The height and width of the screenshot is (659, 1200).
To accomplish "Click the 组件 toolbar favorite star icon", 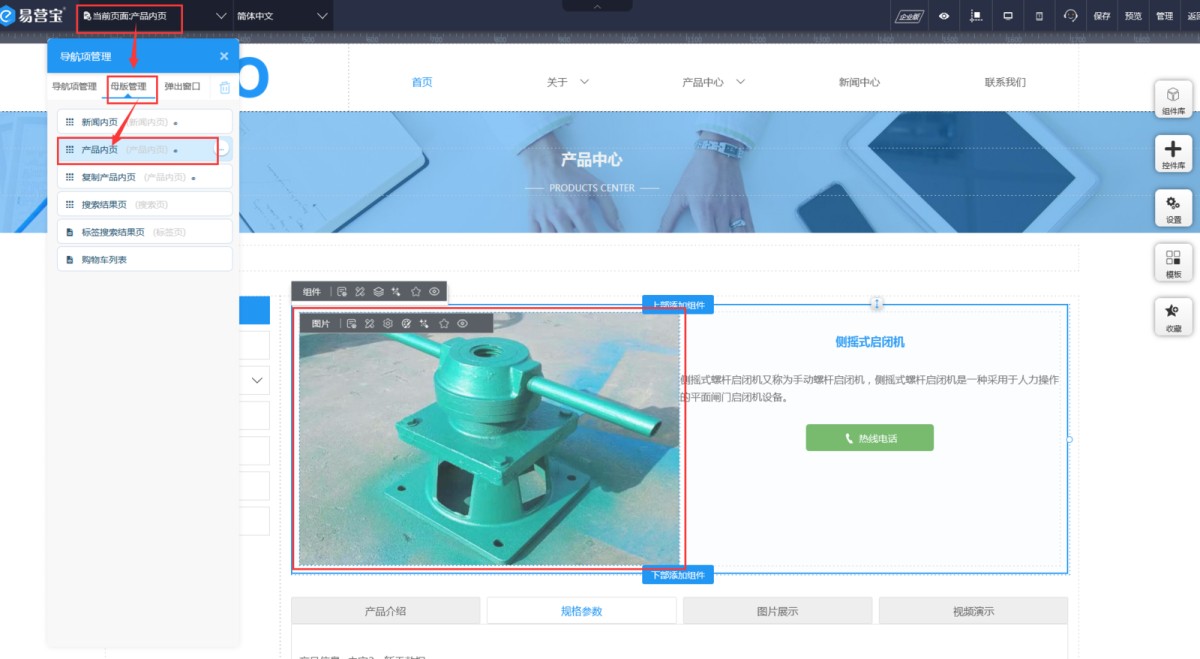I will tap(416, 292).
